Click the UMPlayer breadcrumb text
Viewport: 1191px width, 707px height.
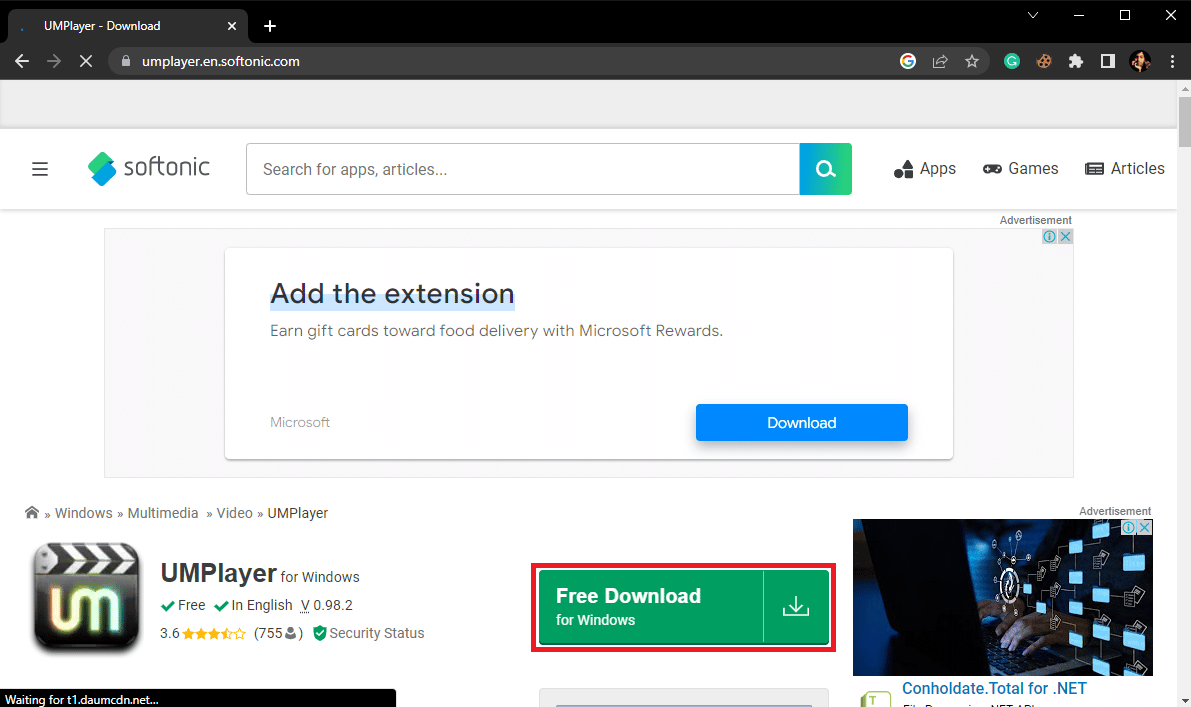pos(298,513)
